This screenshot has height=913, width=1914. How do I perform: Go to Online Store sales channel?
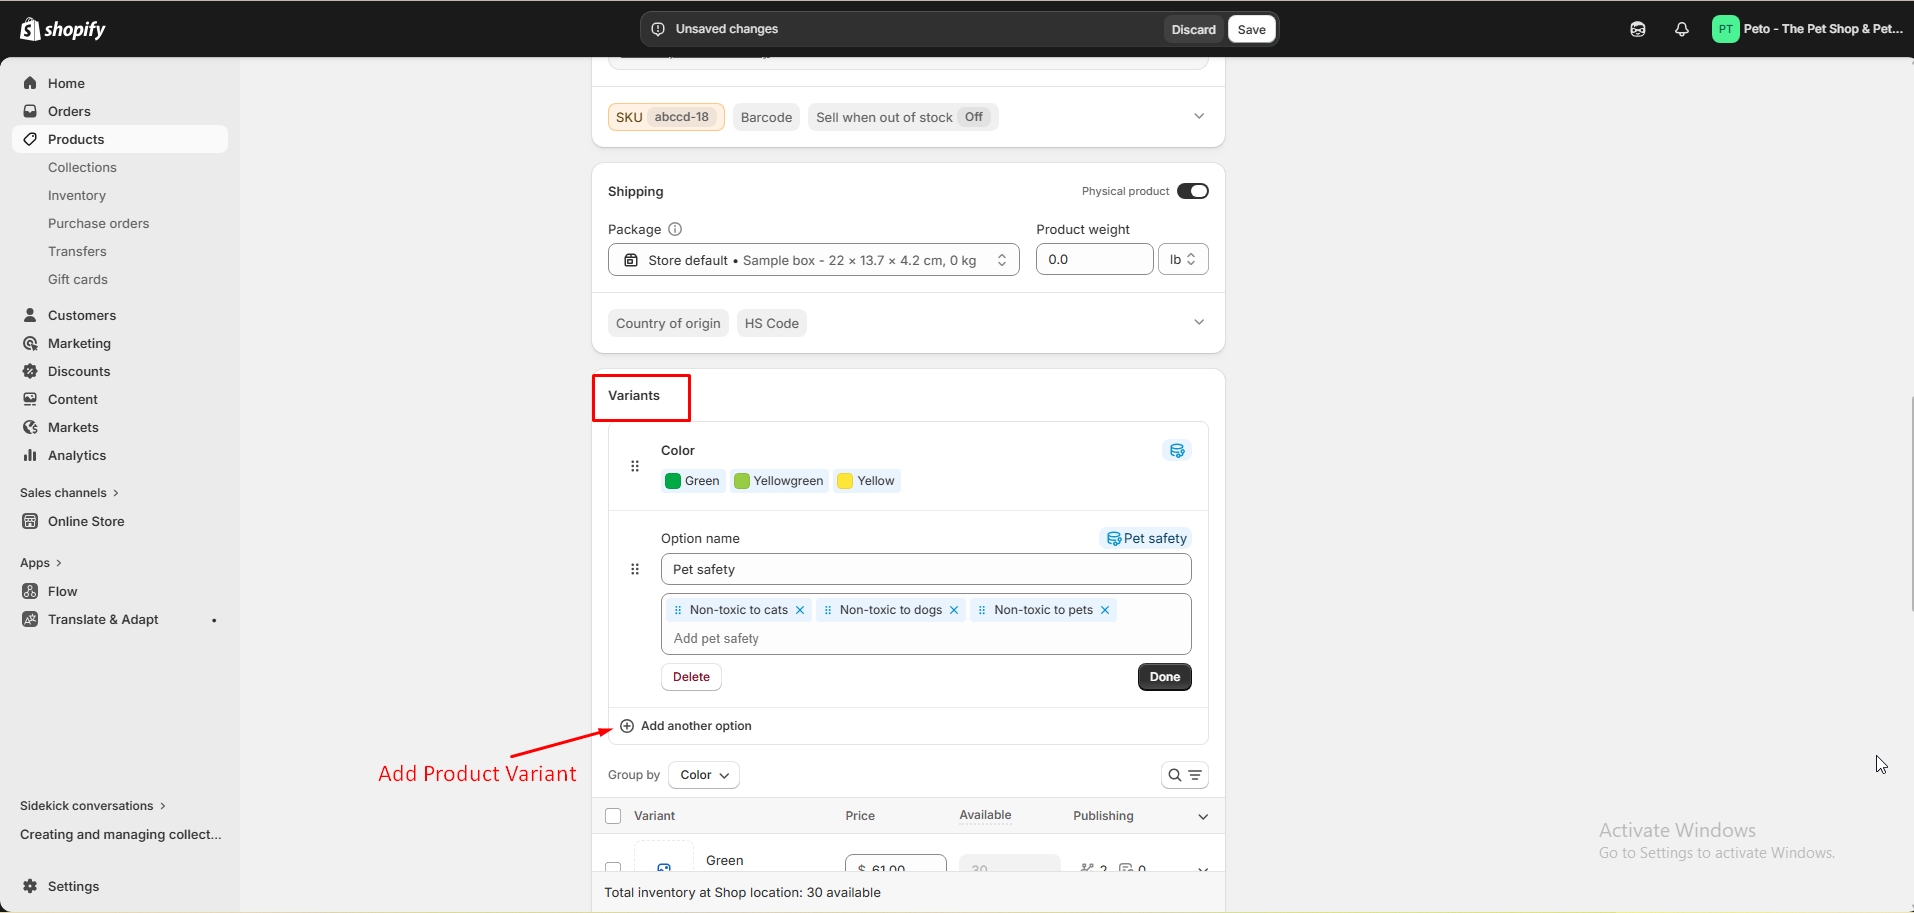click(x=86, y=521)
